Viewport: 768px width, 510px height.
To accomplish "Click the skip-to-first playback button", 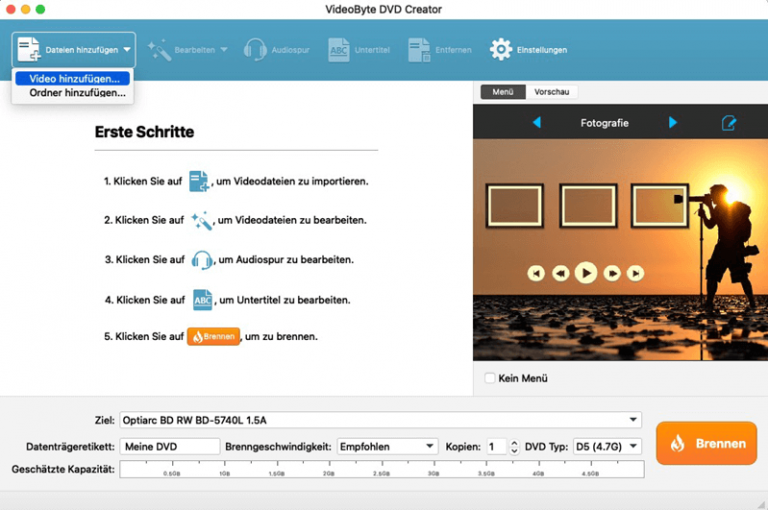I will (536, 273).
